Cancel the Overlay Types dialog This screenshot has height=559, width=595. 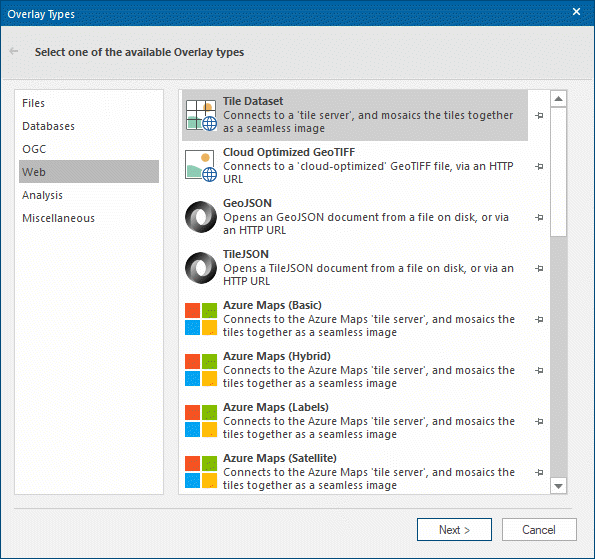pos(539,529)
